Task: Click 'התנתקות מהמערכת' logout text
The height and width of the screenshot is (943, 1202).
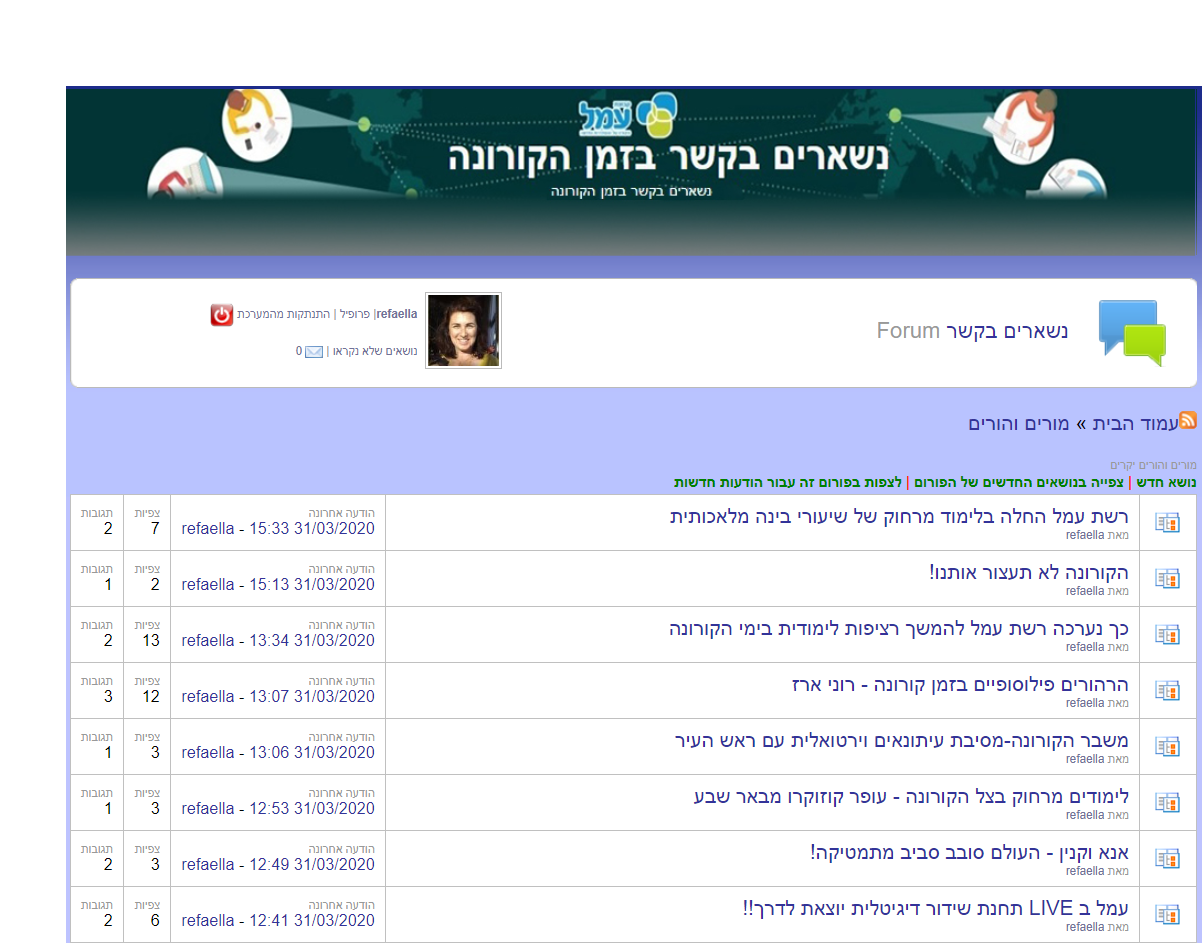Action: click(283, 314)
